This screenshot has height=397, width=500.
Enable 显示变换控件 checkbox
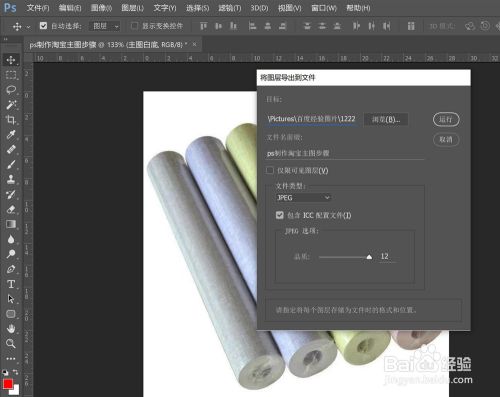134,26
